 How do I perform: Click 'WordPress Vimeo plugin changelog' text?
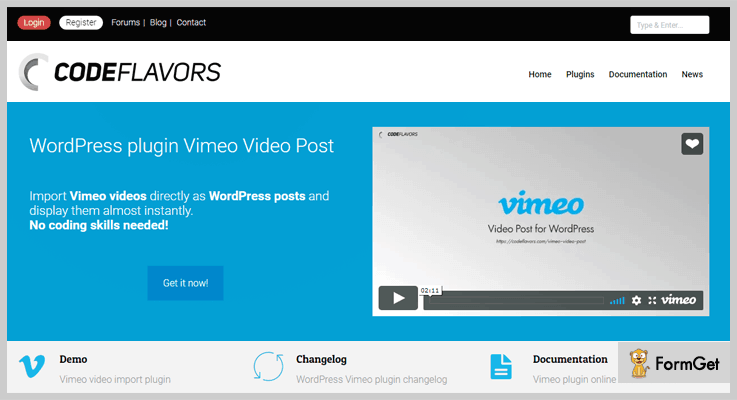click(371, 379)
